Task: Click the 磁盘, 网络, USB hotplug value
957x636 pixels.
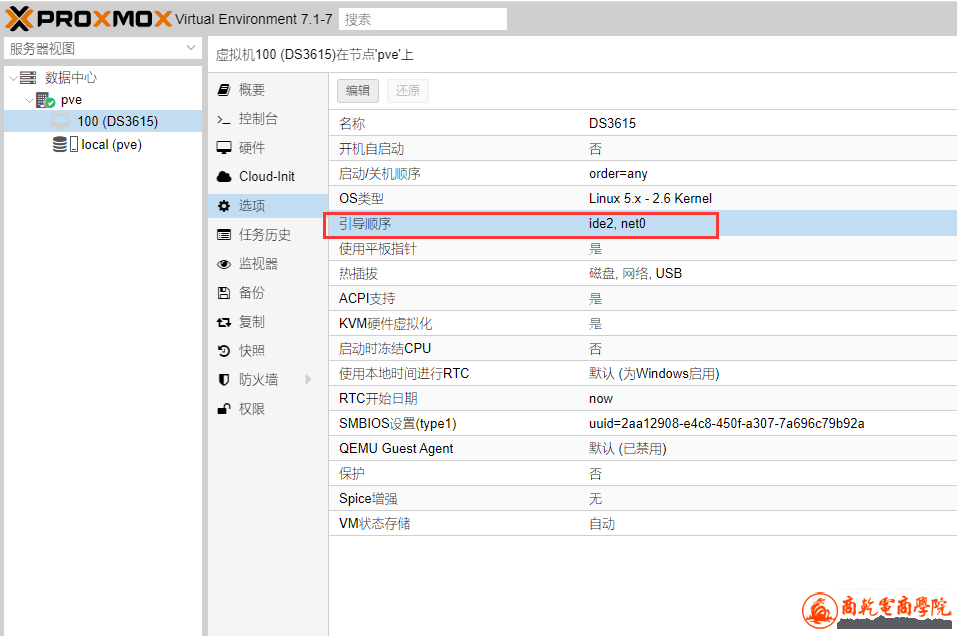Action: [635, 273]
